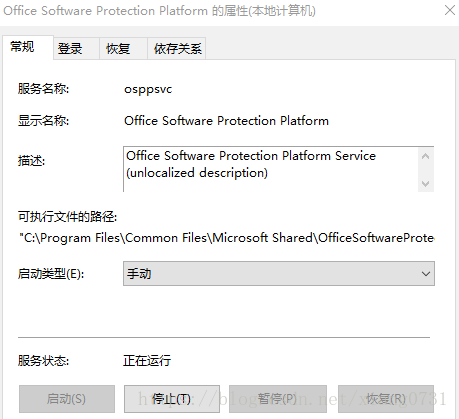Viewport: 459px width, 419px height.
Task: Open the 登录 tab
Action: point(76,49)
